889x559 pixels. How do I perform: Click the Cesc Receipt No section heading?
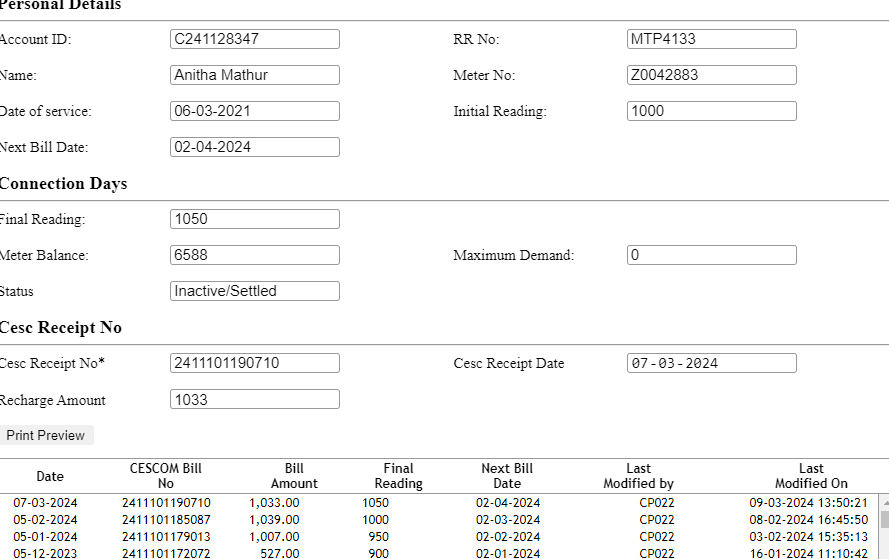pos(60,328)
